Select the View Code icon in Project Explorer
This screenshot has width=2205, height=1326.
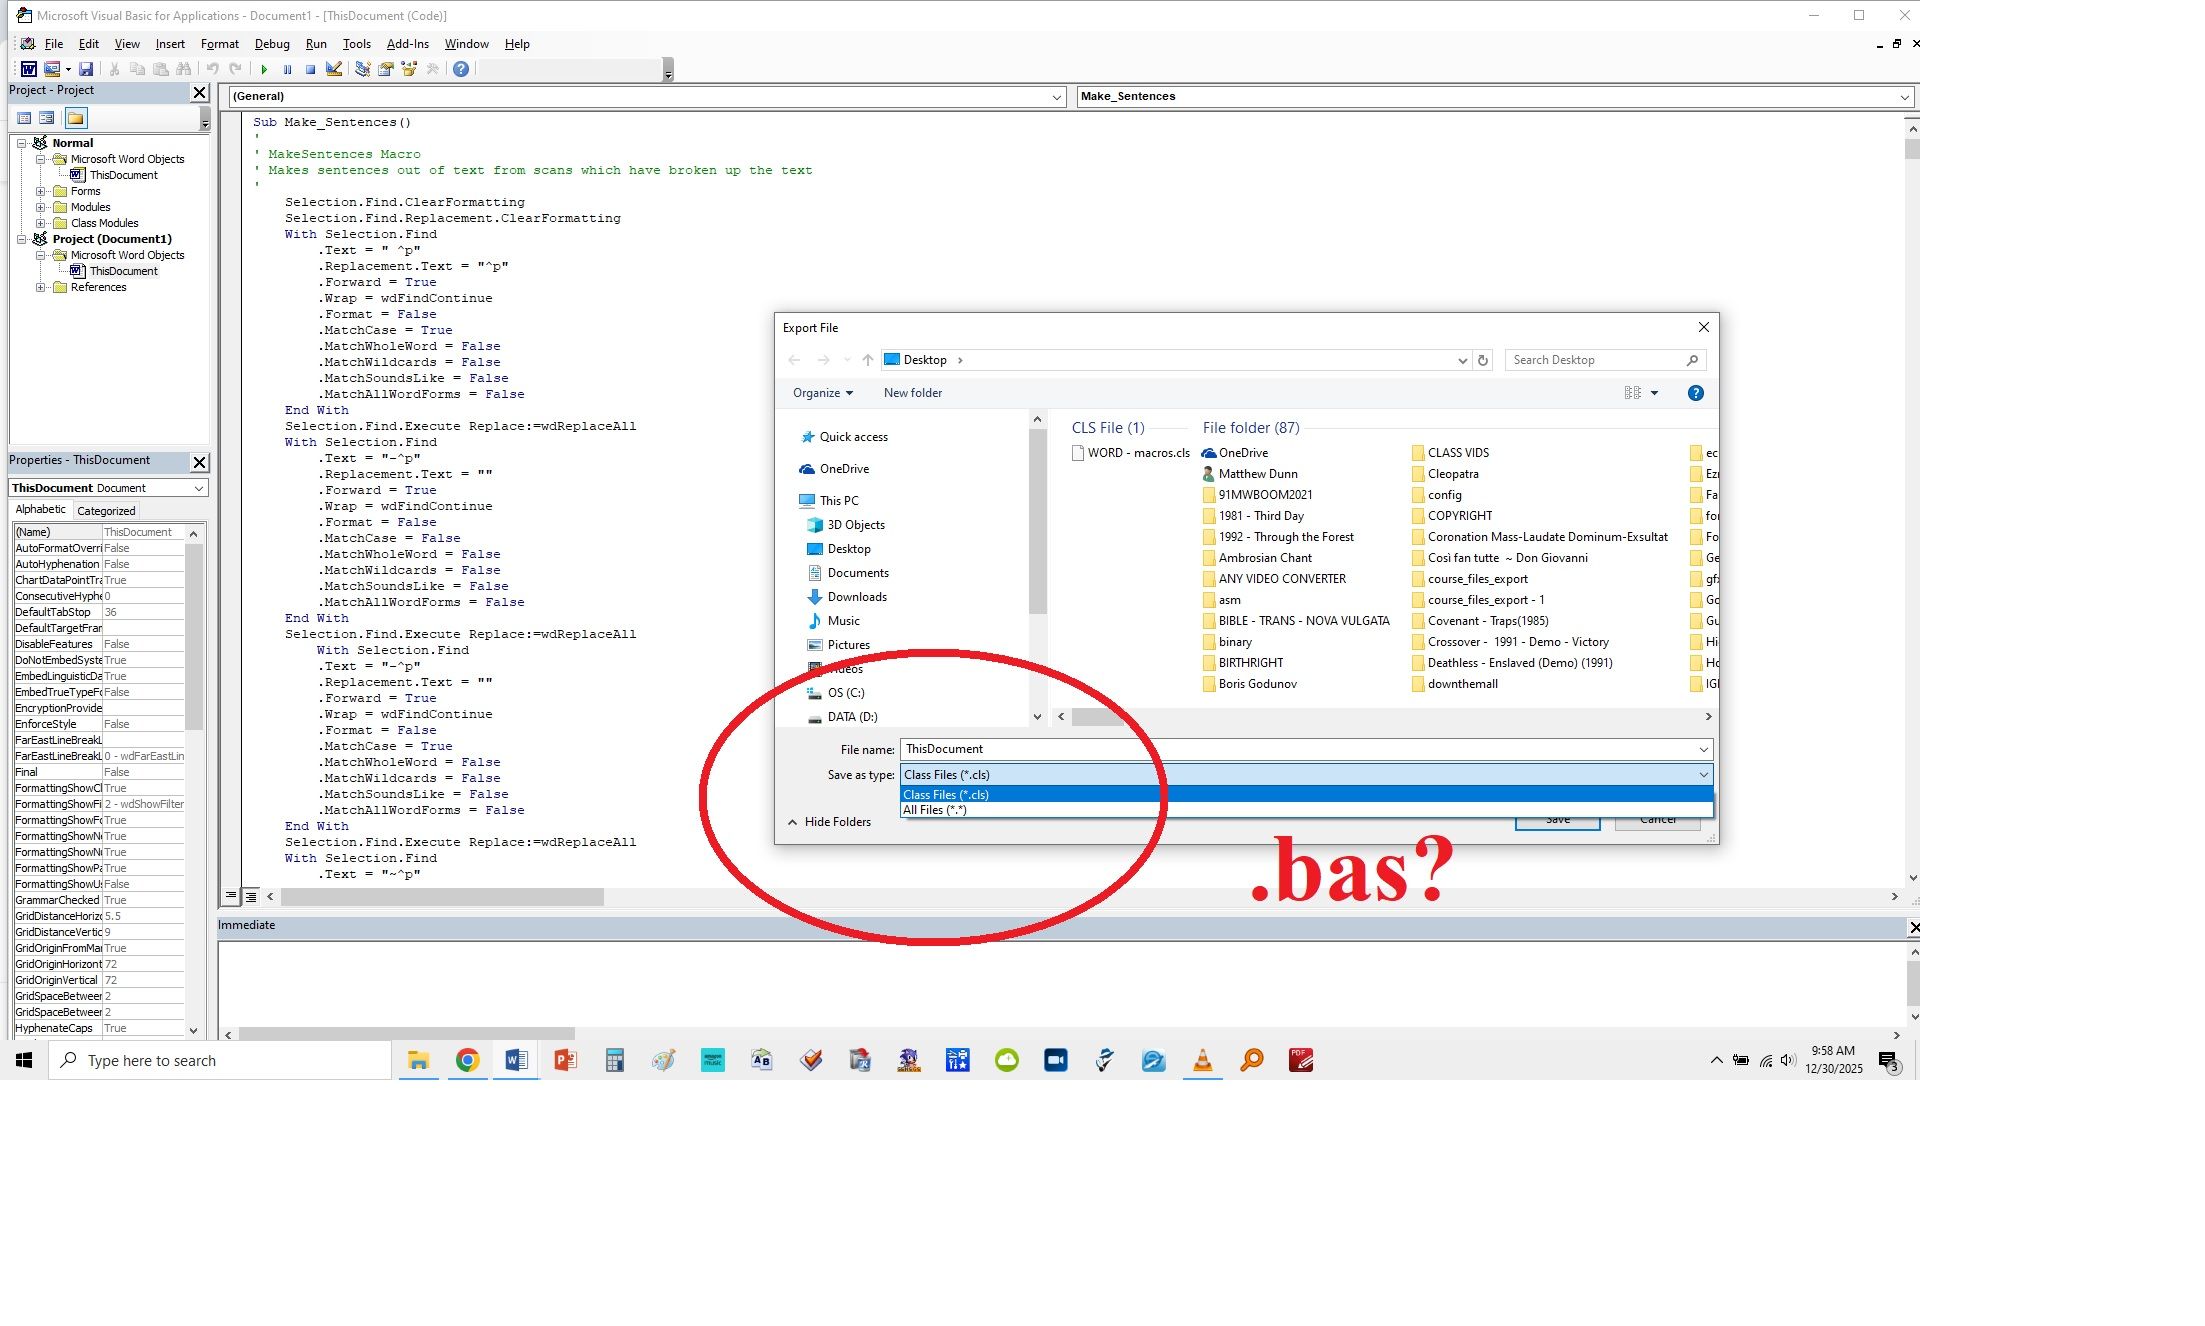pos(24,118)
